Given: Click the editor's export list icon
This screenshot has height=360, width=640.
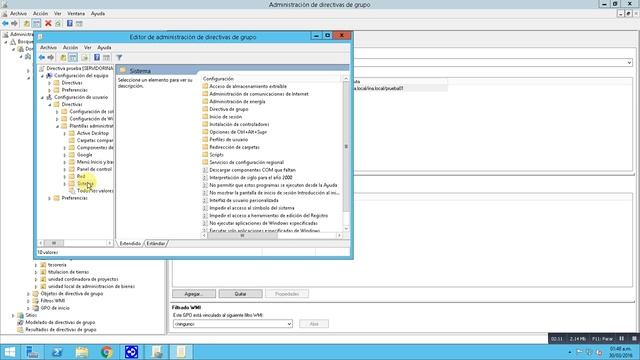Looking at the screenshot, I should [84, 58].
